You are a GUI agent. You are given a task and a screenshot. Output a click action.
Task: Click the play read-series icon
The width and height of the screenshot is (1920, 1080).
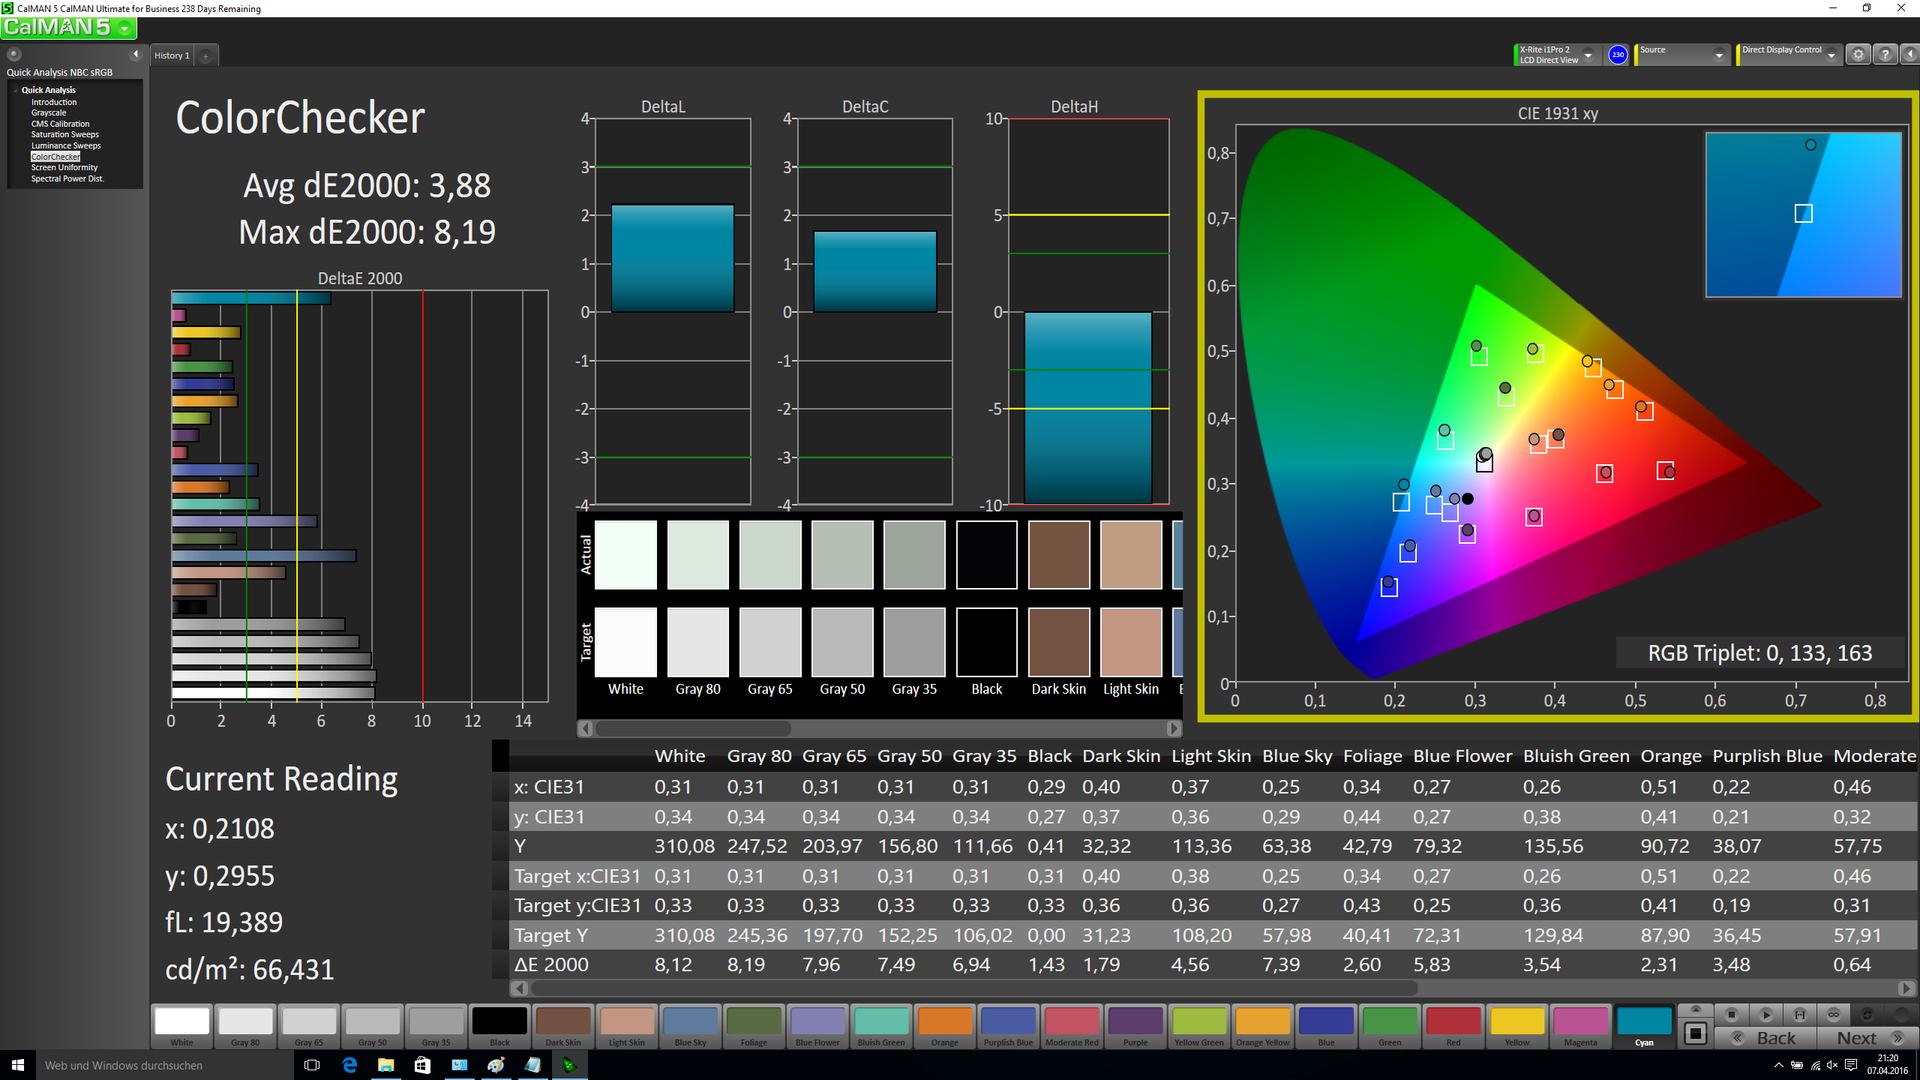coord(1766,1014)
